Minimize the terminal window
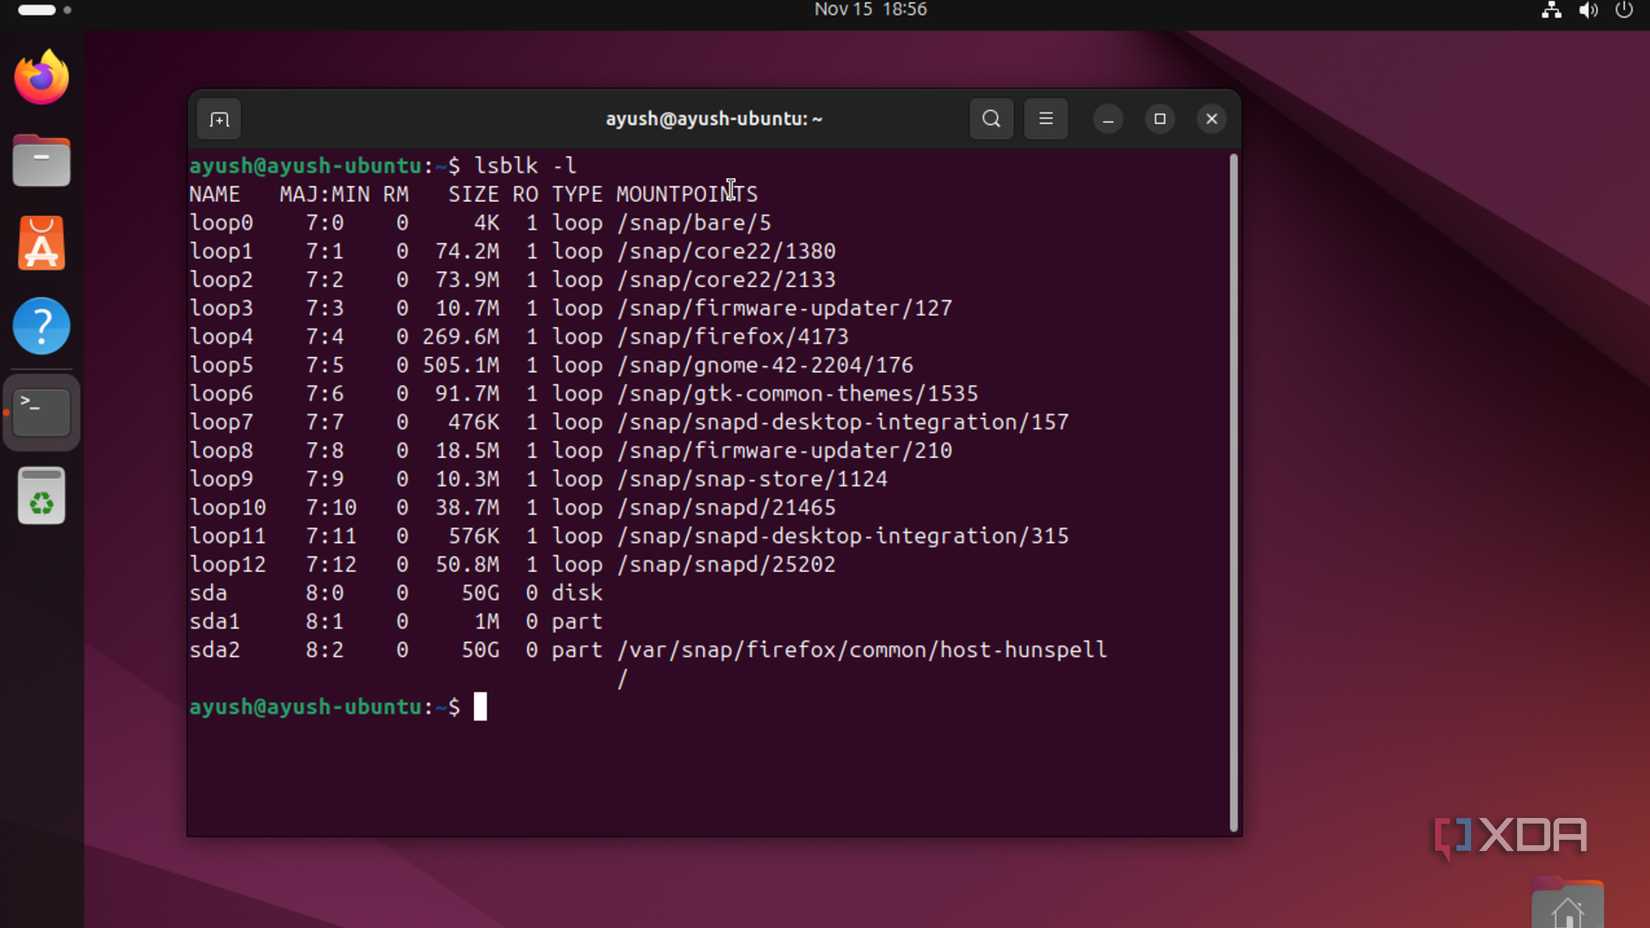The width and height of the screenshot is (1650, 928). [x=1108, y=119]
